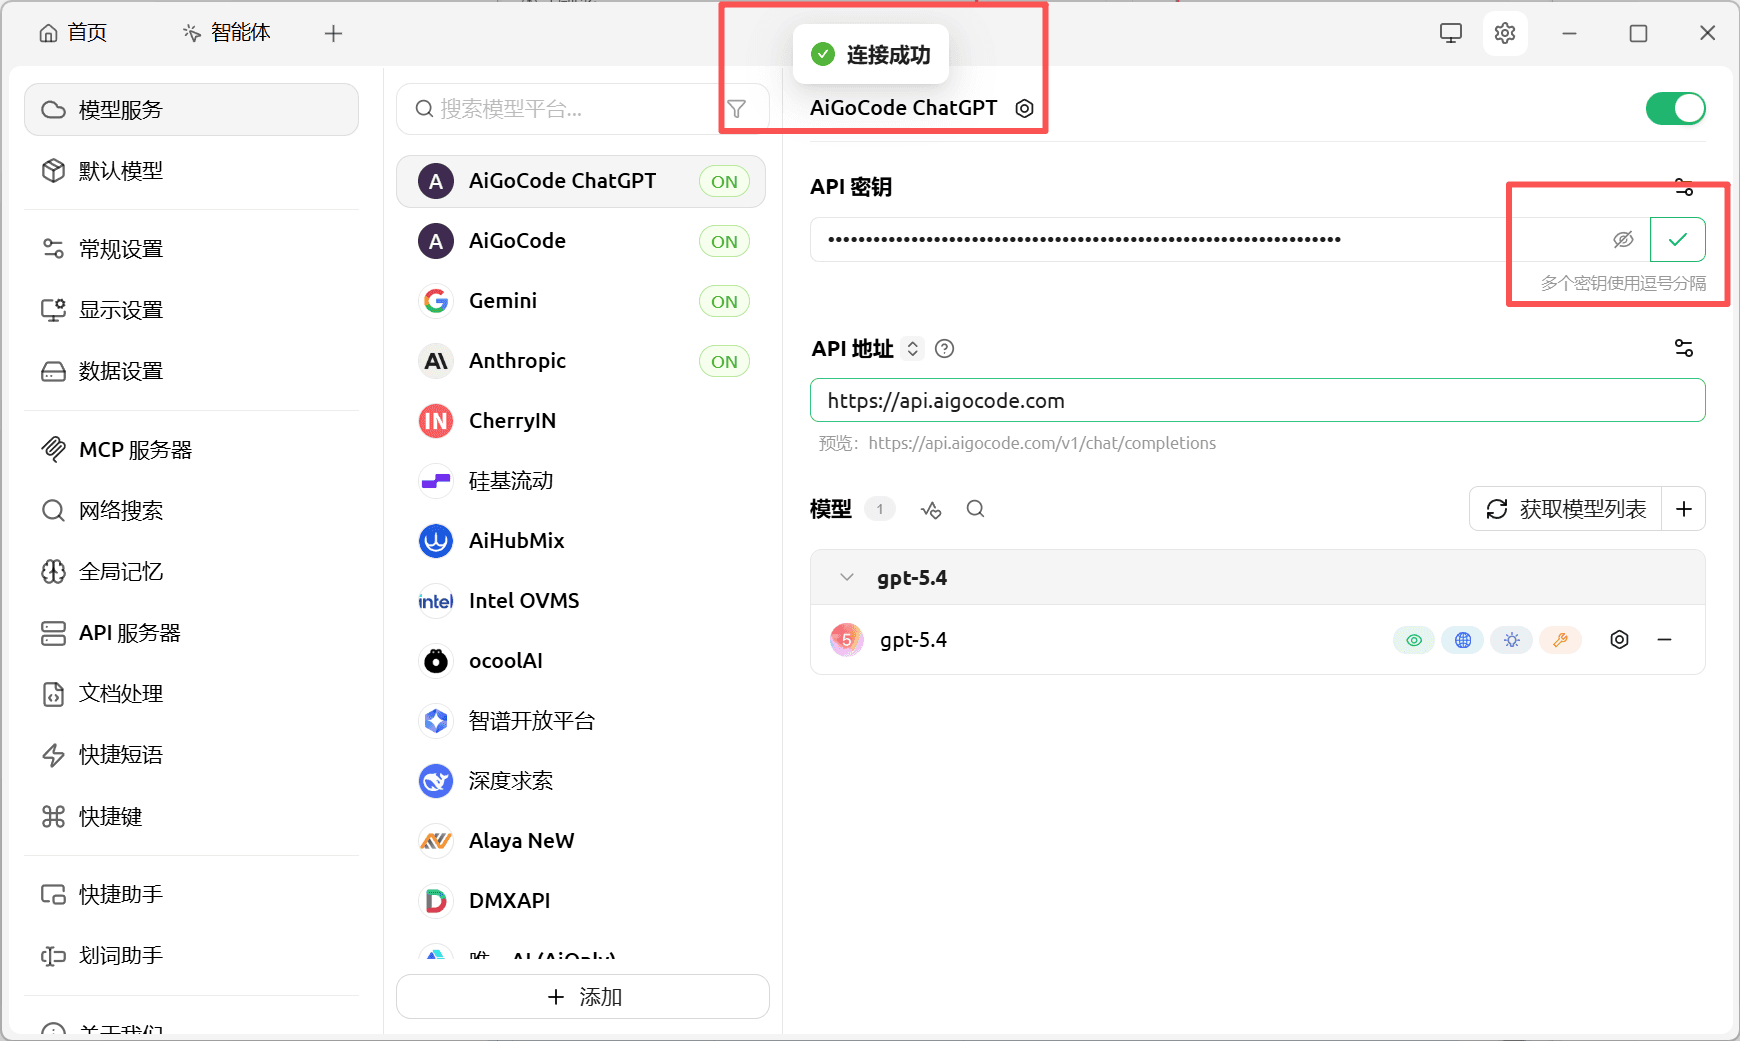Switch to the 智能体 tab
The width and height of the screenshot is (1740, 1041).
pyautogui.click(x=227, y=33)
